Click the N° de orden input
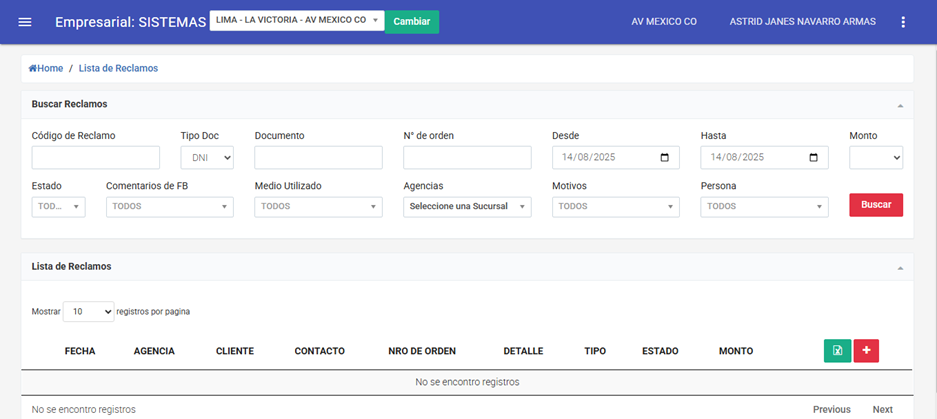Image resolution: width=937 pixels, height=419 pixels. click(x=467, y=158)
